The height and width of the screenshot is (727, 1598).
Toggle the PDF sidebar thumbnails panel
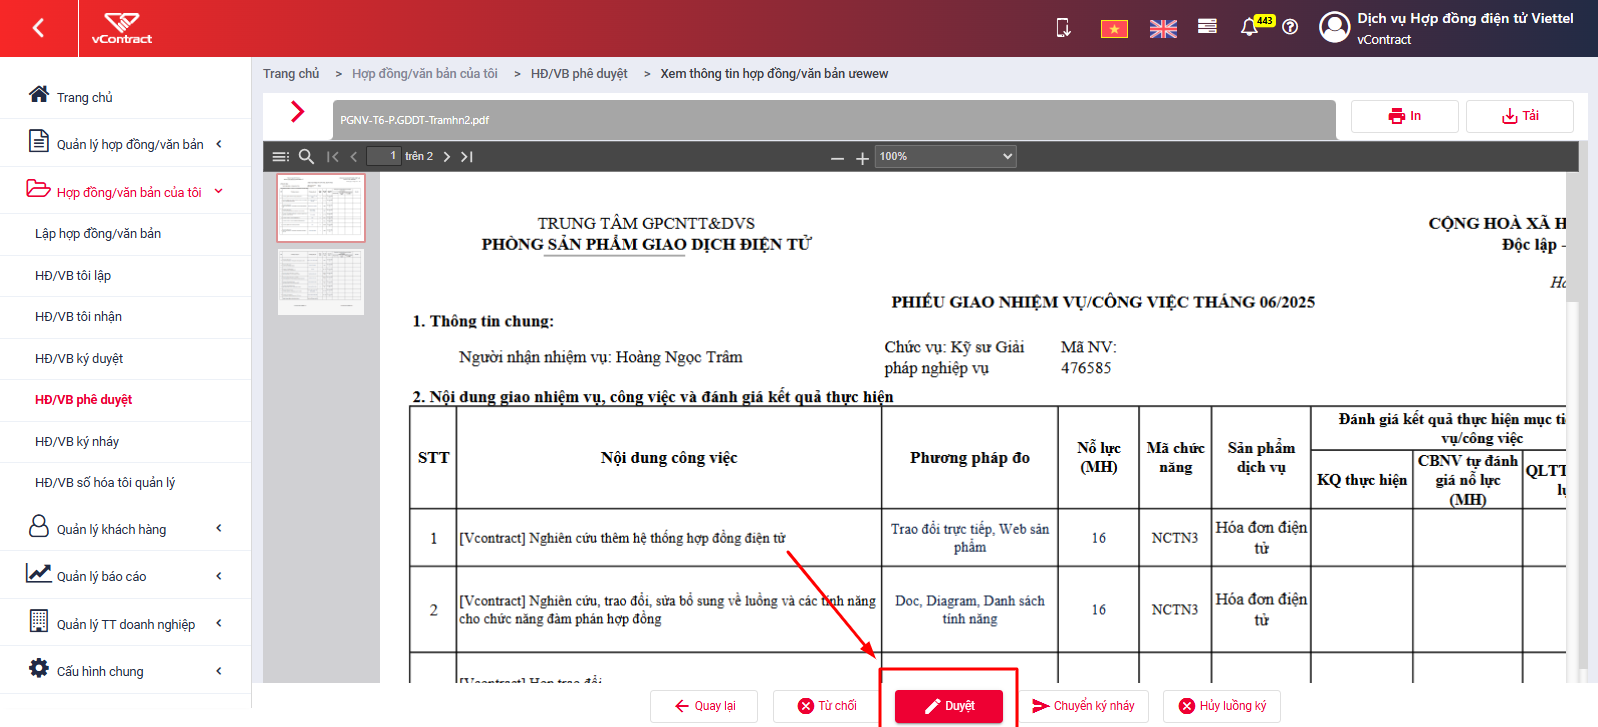(281, 157)
